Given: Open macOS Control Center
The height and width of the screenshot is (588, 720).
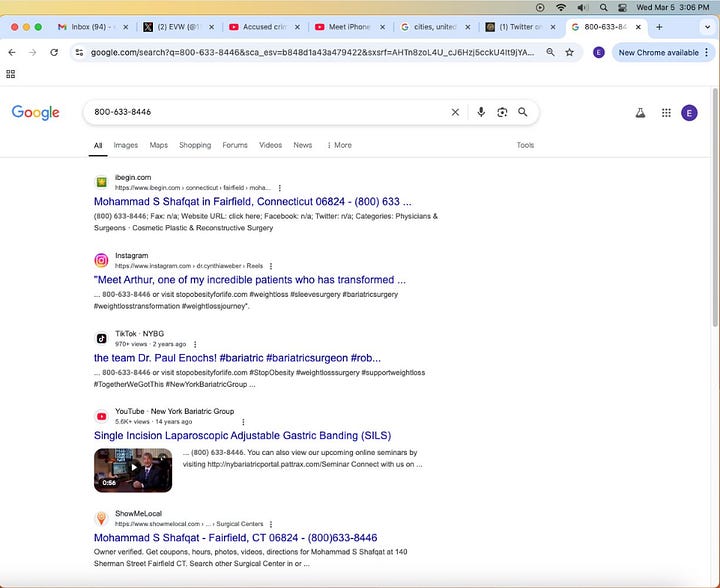Looking at the screenshot, I should 623,7.
